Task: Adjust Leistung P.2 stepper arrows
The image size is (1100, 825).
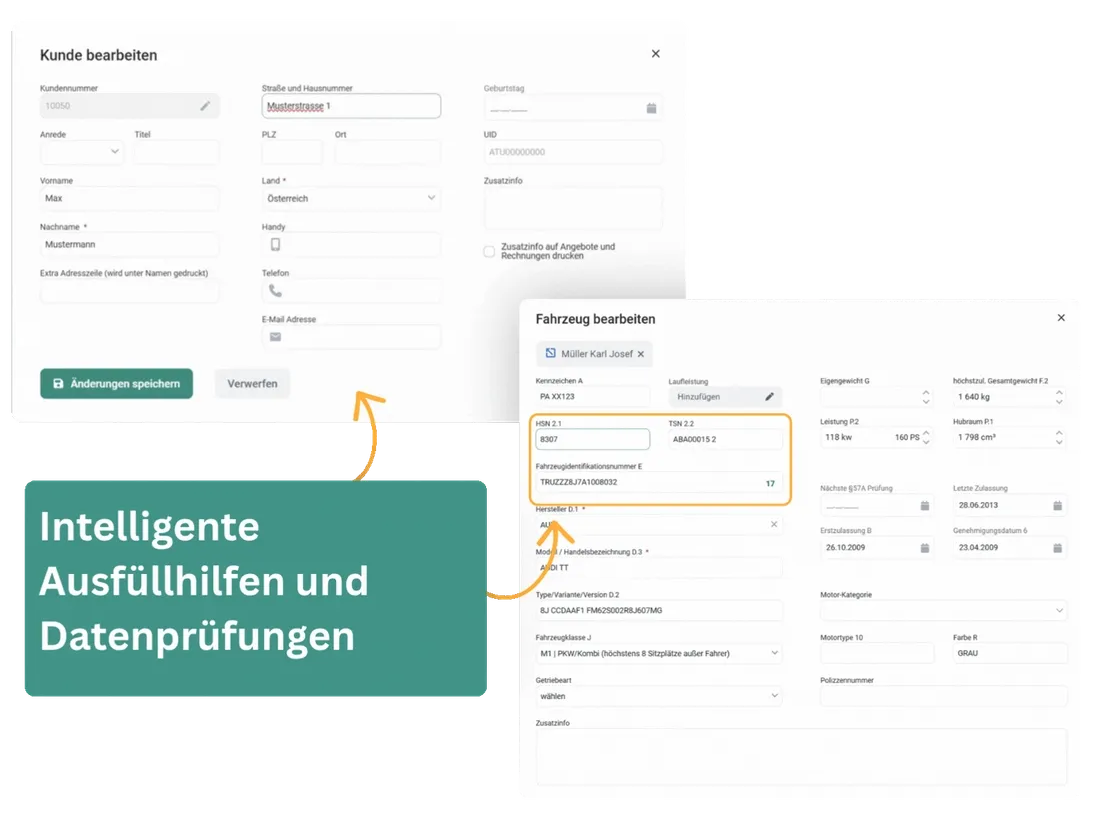Action: point(926,437)
